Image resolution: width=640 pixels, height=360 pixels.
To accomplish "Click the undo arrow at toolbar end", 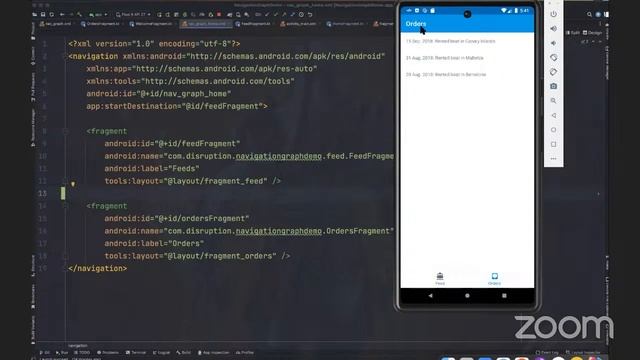I will (x=310, y=14).
